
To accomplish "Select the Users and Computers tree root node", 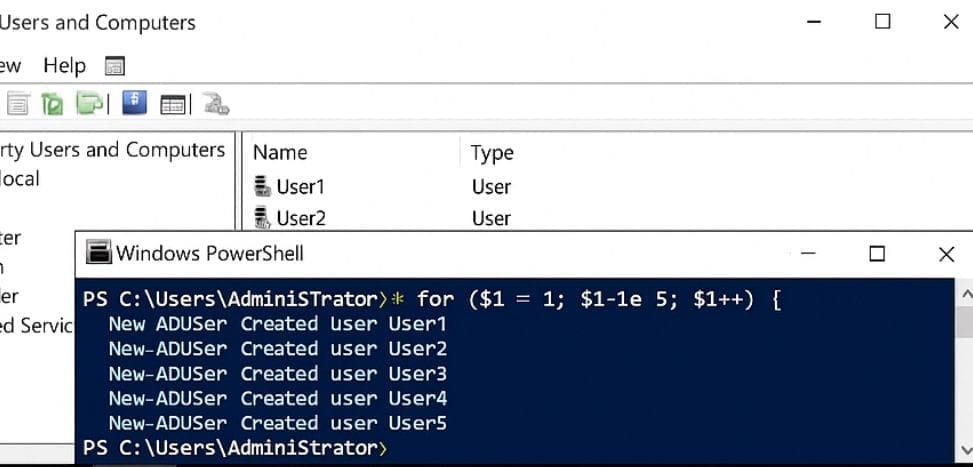I will [112, 150].
